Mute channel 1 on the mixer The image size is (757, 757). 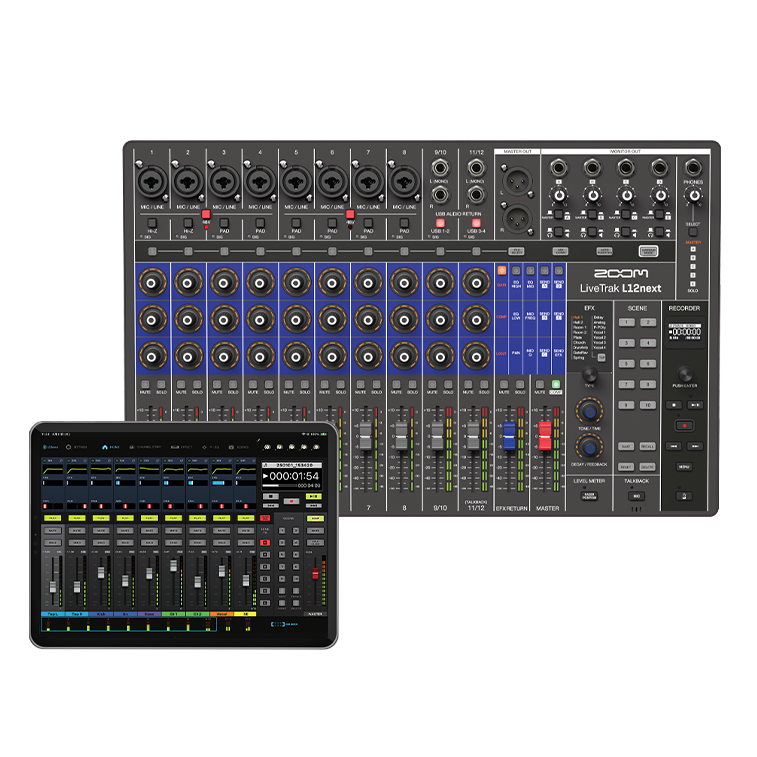145,384
